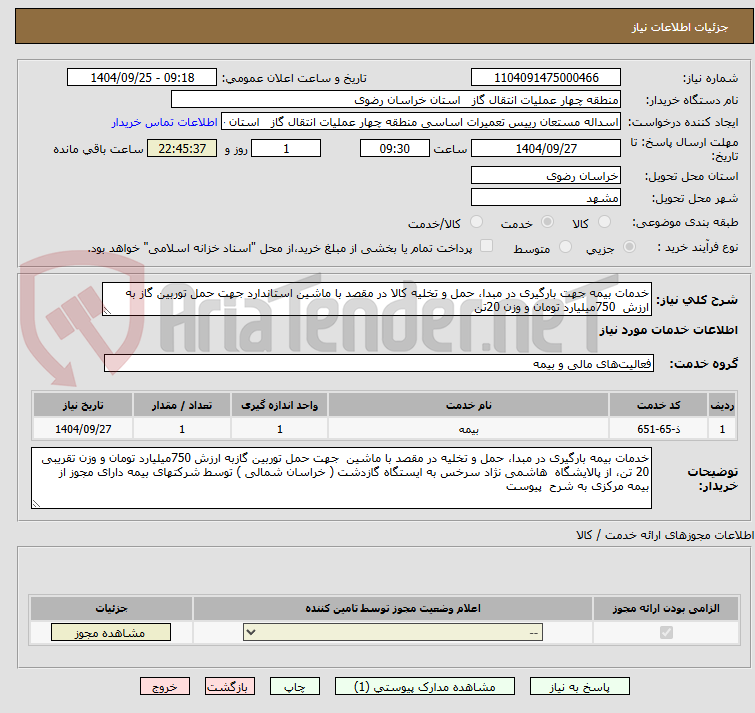Click the شماره نیاز number field
Screen dimensions: 755x713
[546, 78]
